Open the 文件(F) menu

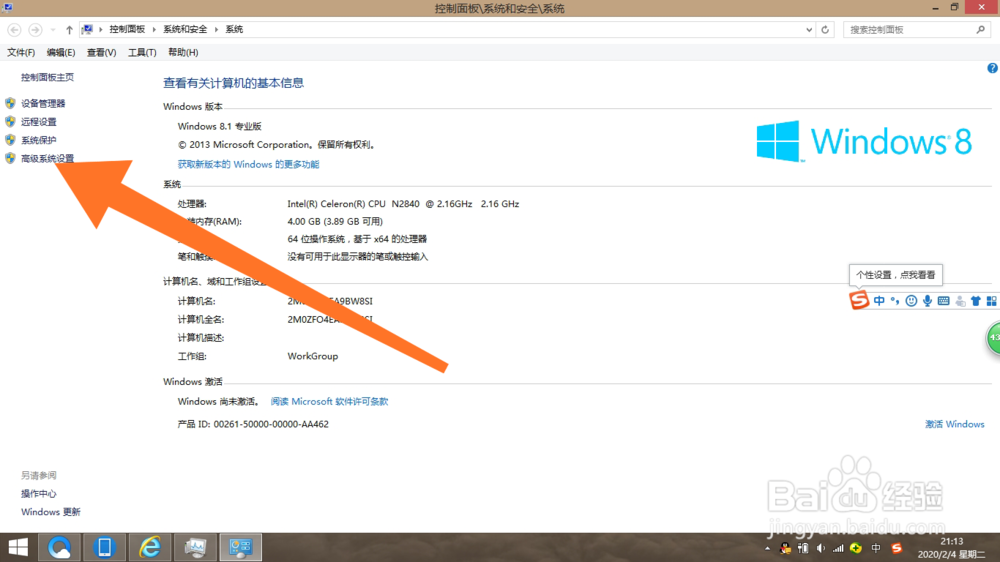tap(21, 53)
